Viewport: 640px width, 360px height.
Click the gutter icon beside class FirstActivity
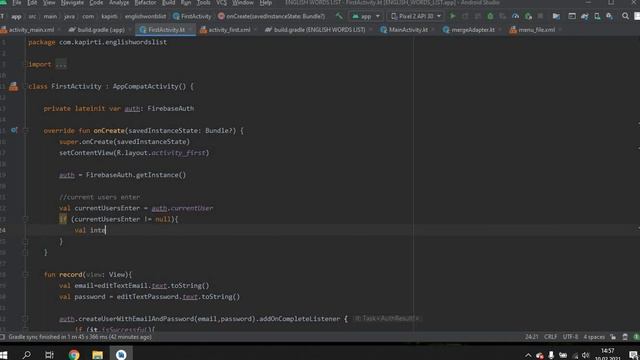pos(13,87)
